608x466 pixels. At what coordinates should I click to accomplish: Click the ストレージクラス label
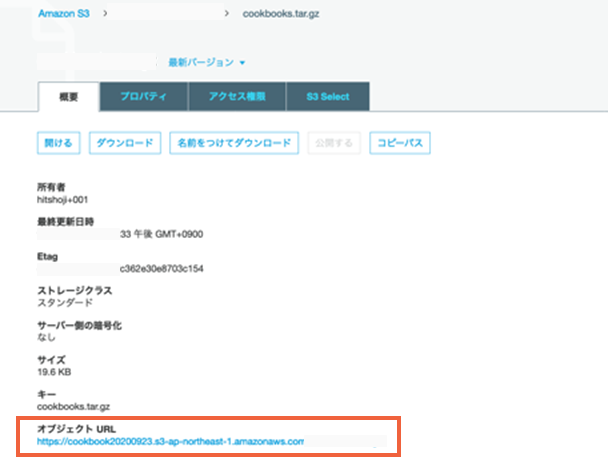[74, 291]
